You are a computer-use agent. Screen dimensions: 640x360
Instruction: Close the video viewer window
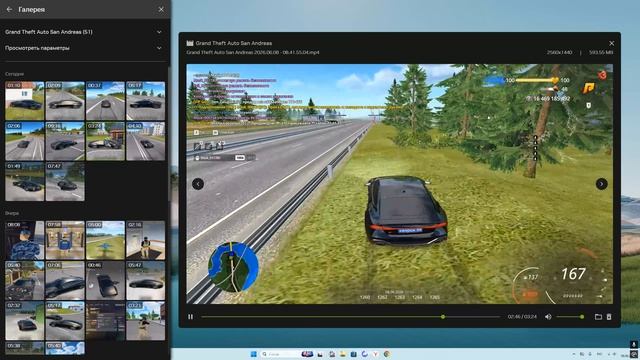pos(611,43)
